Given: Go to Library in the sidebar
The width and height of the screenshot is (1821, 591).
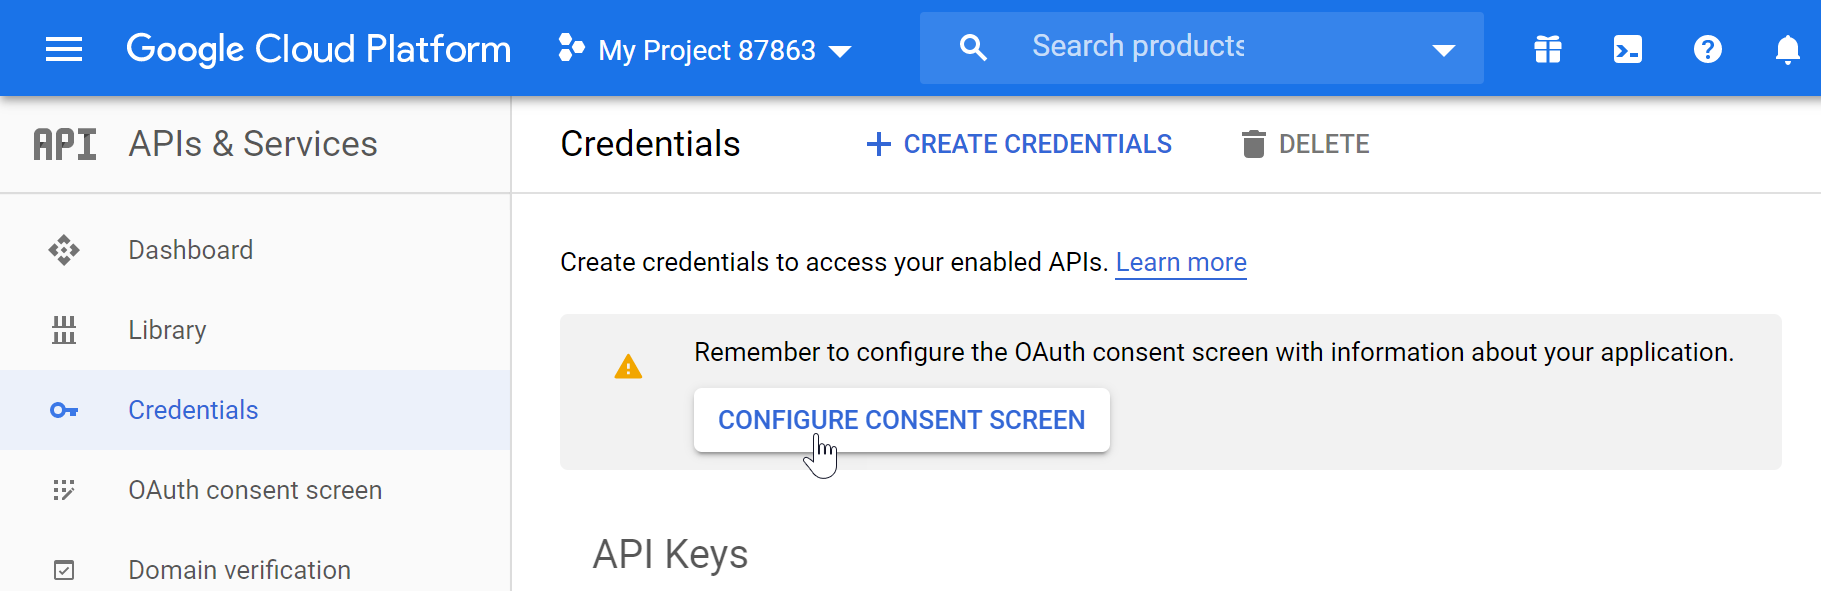Looking at the screenshot, I should pyautogui.click(x=255, y=330).
